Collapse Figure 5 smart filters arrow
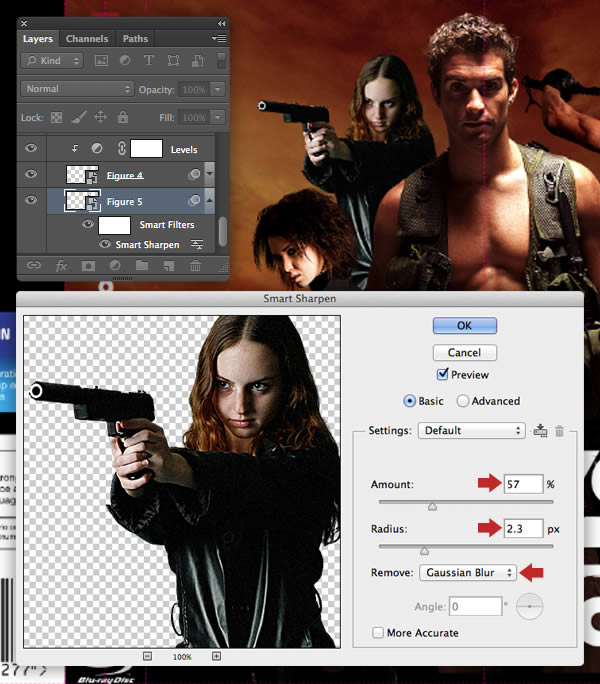Viewport: 600px width, 684px height. point(210,200)
